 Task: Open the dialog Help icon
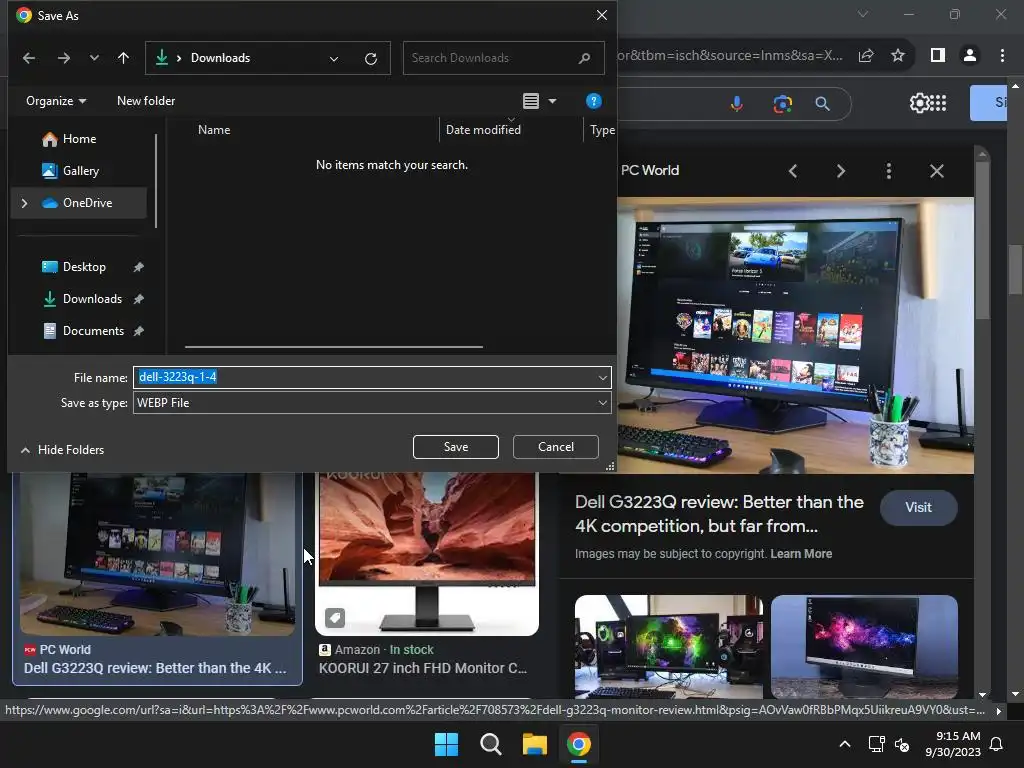[593, 101]
